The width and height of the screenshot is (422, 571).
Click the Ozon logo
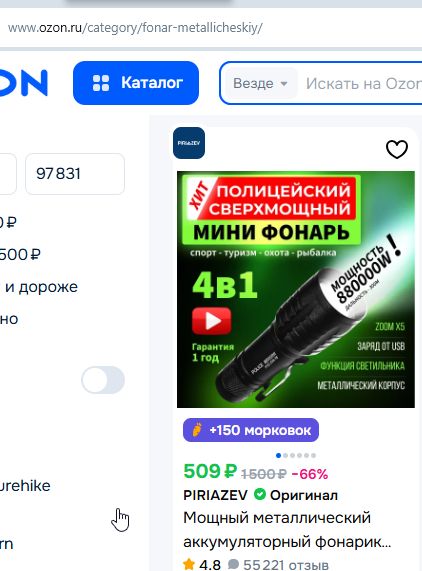(x=24, y=83)
